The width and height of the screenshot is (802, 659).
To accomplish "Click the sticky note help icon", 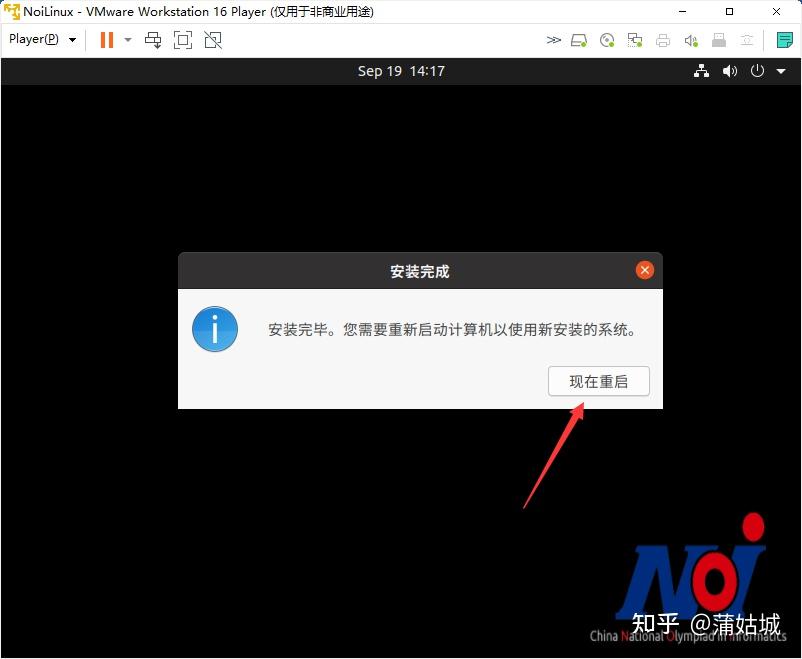I will 786,40.
